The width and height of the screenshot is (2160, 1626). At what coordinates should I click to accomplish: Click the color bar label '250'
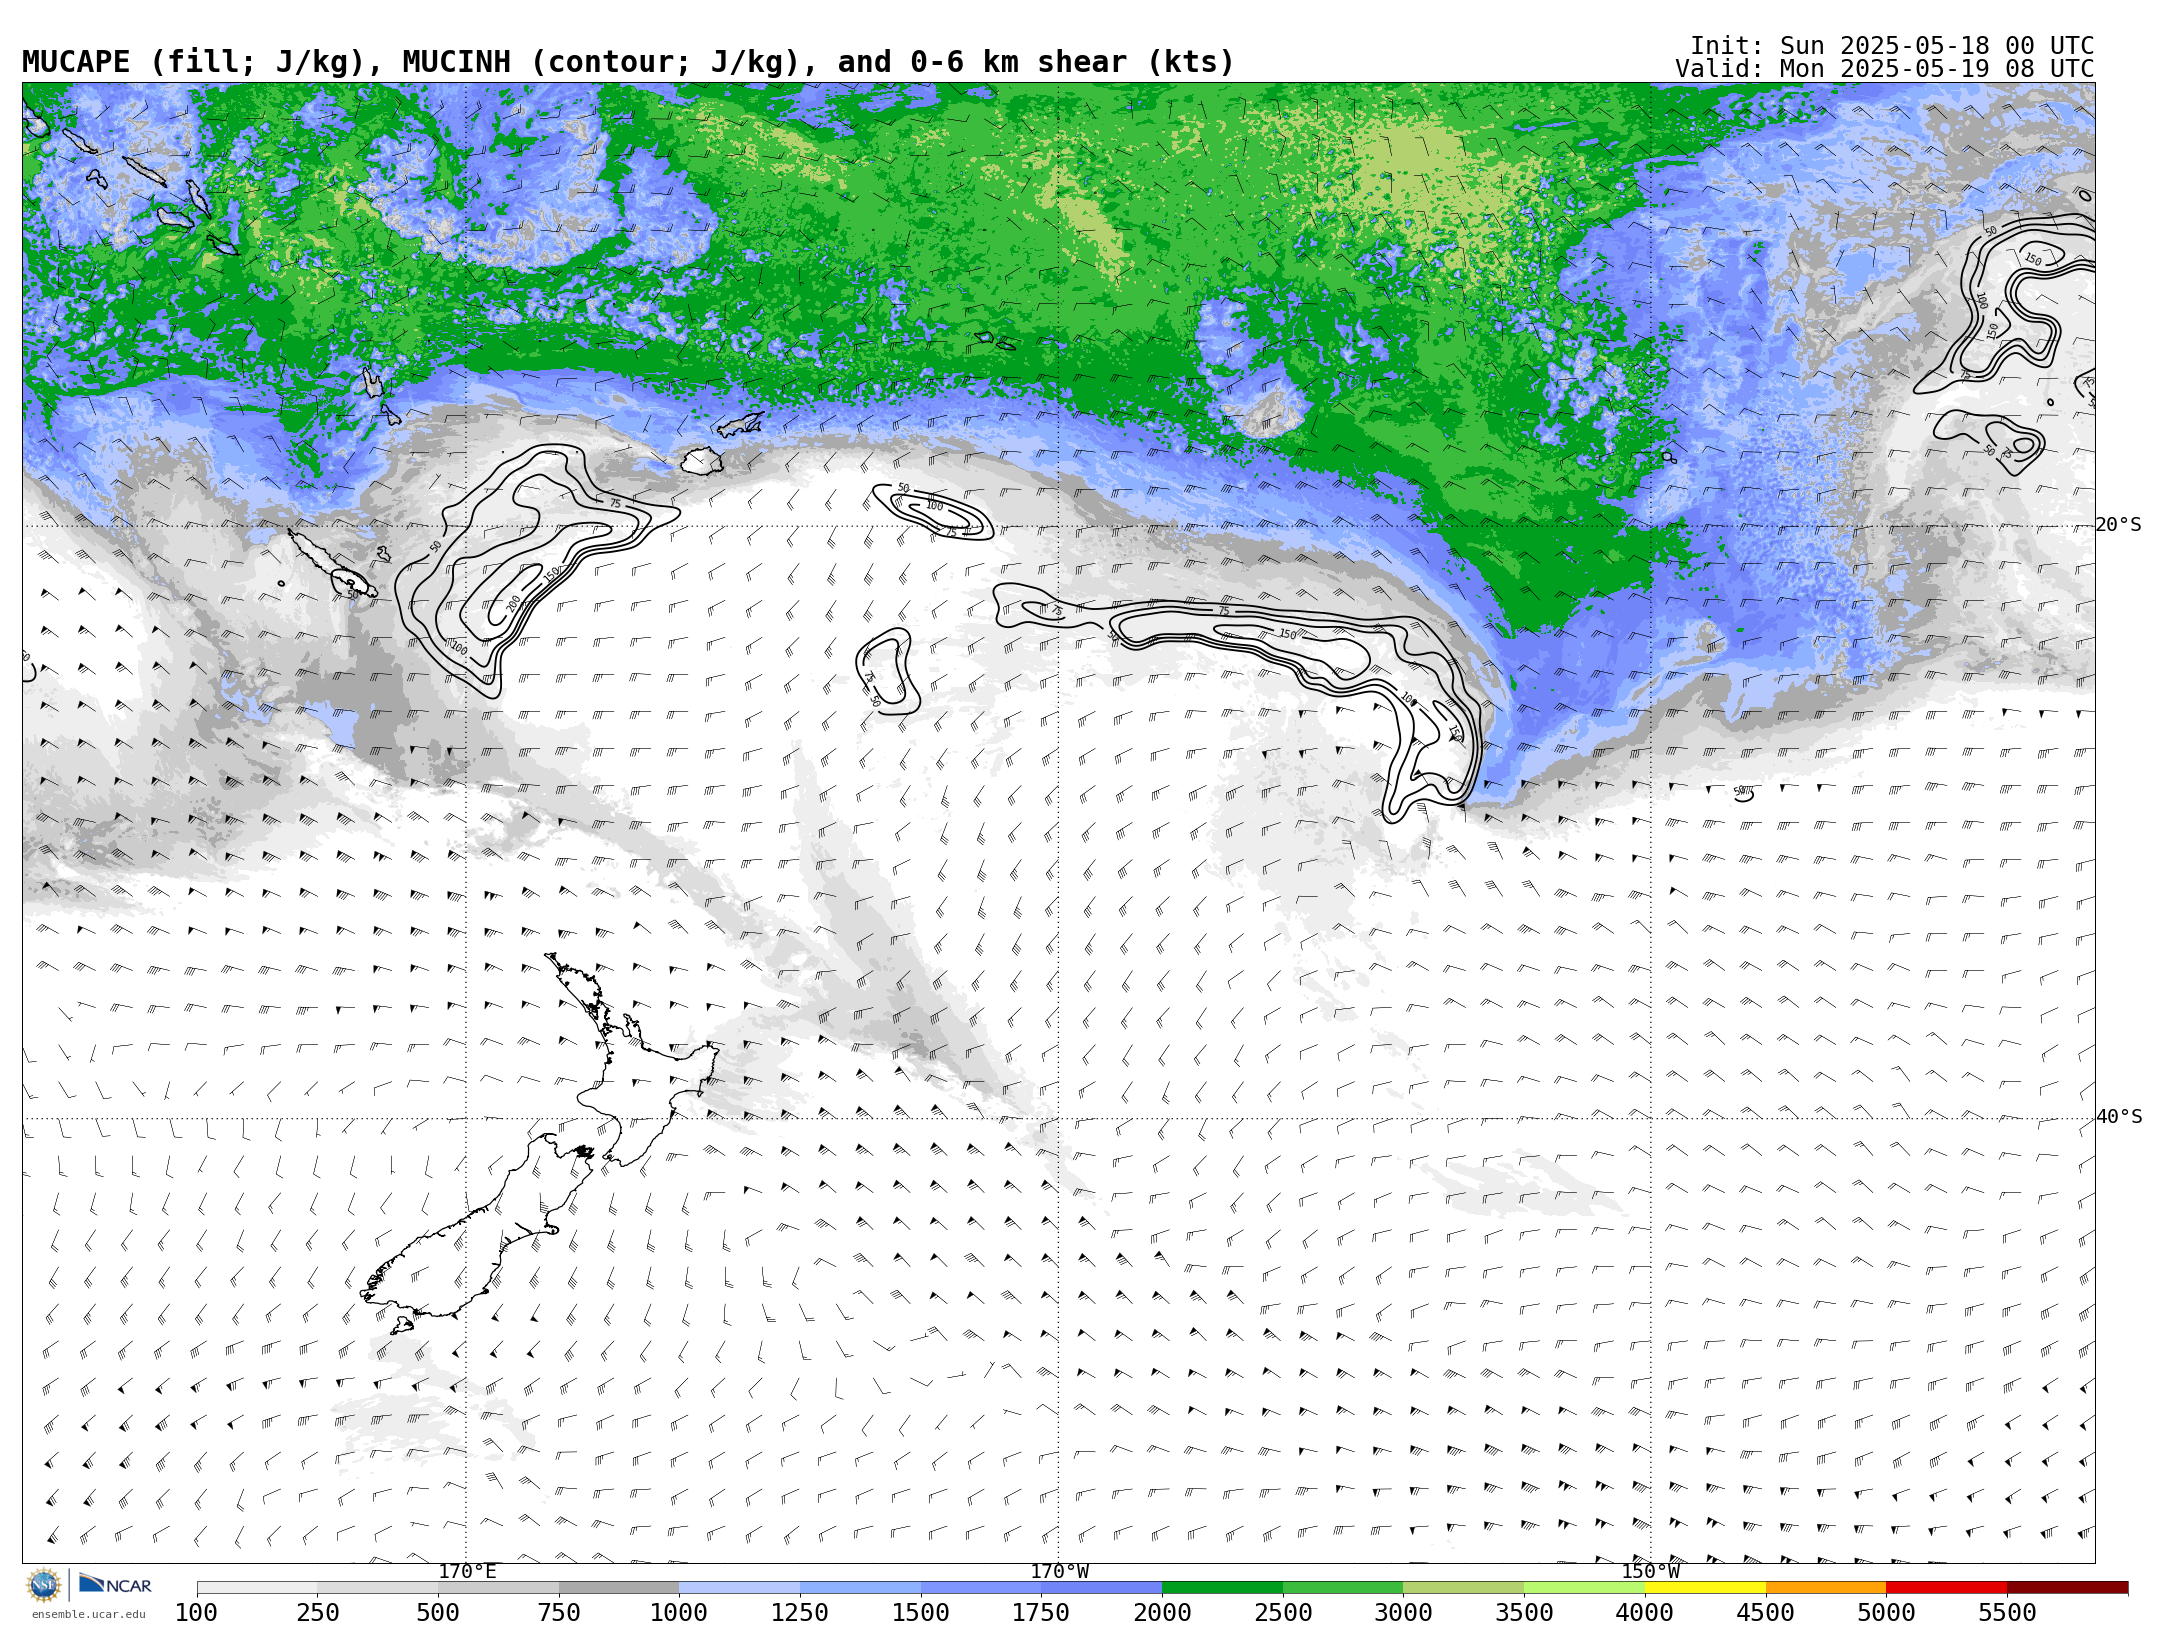pyautogui.click(x=318, y=1612)
